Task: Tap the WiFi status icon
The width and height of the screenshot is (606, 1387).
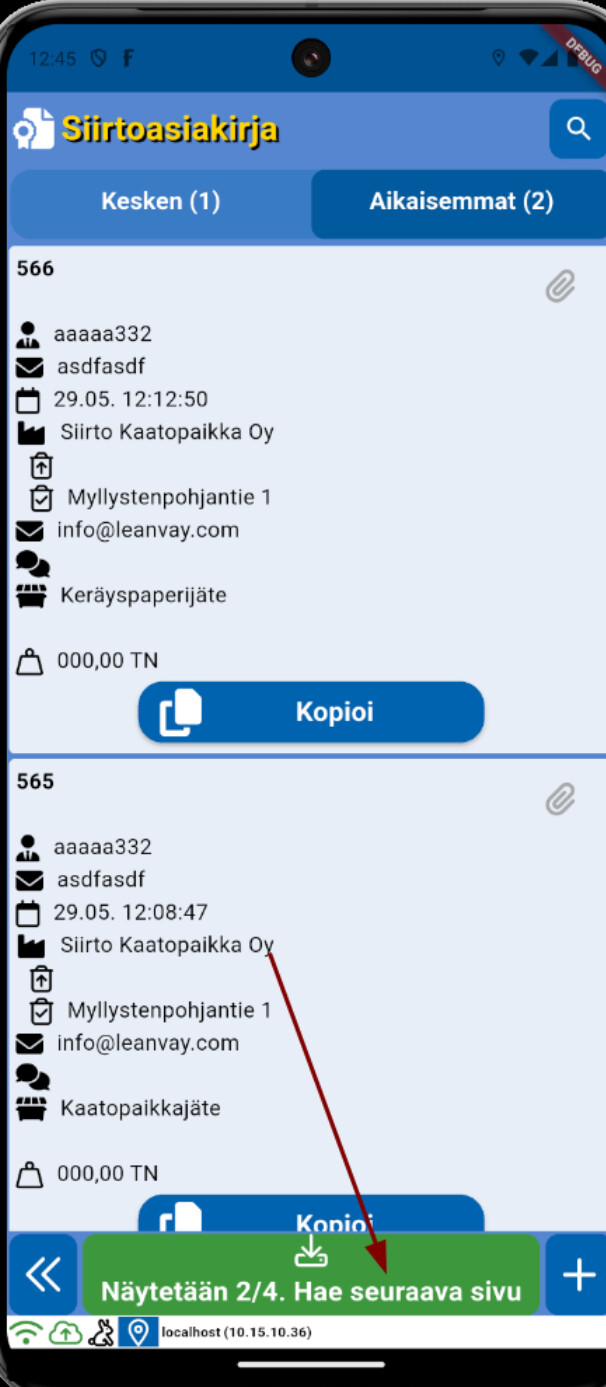Action: 27,1333
